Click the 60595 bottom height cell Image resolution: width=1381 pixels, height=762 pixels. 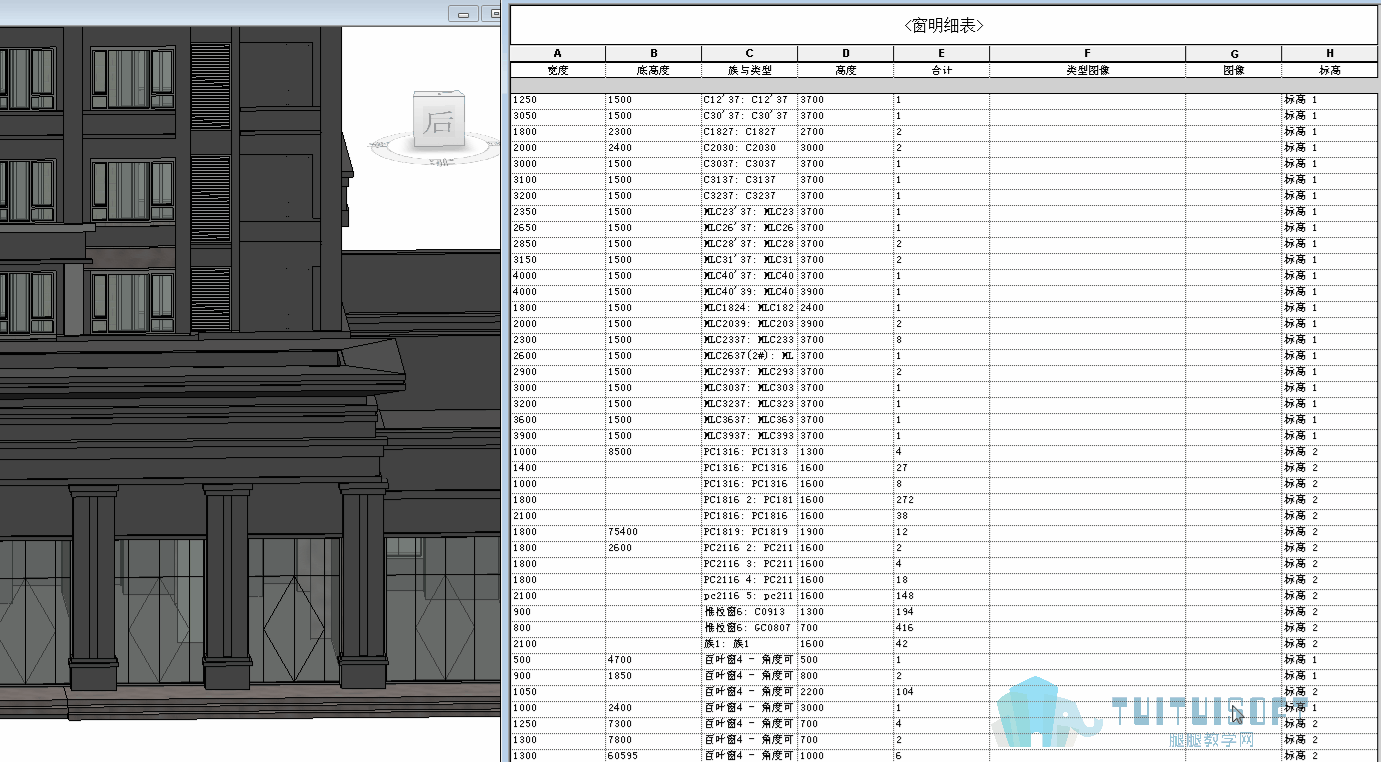point(653,755)
